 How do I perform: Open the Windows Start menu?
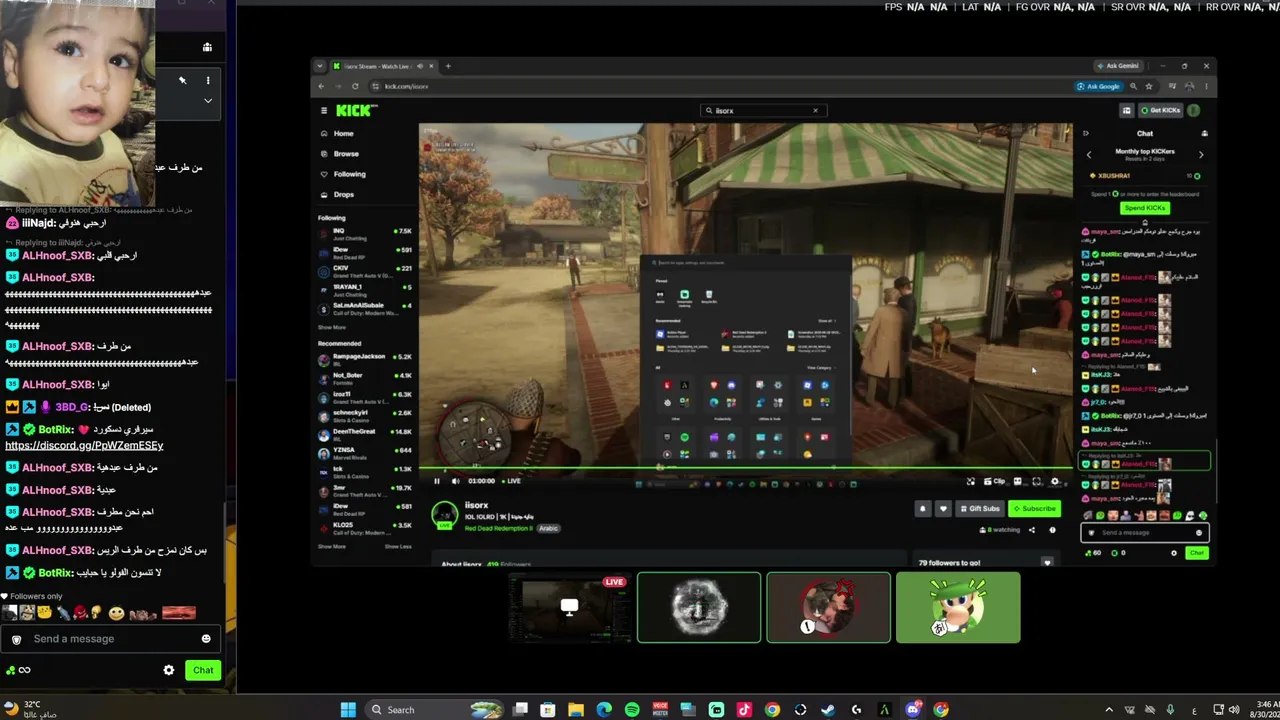point(348,710)
